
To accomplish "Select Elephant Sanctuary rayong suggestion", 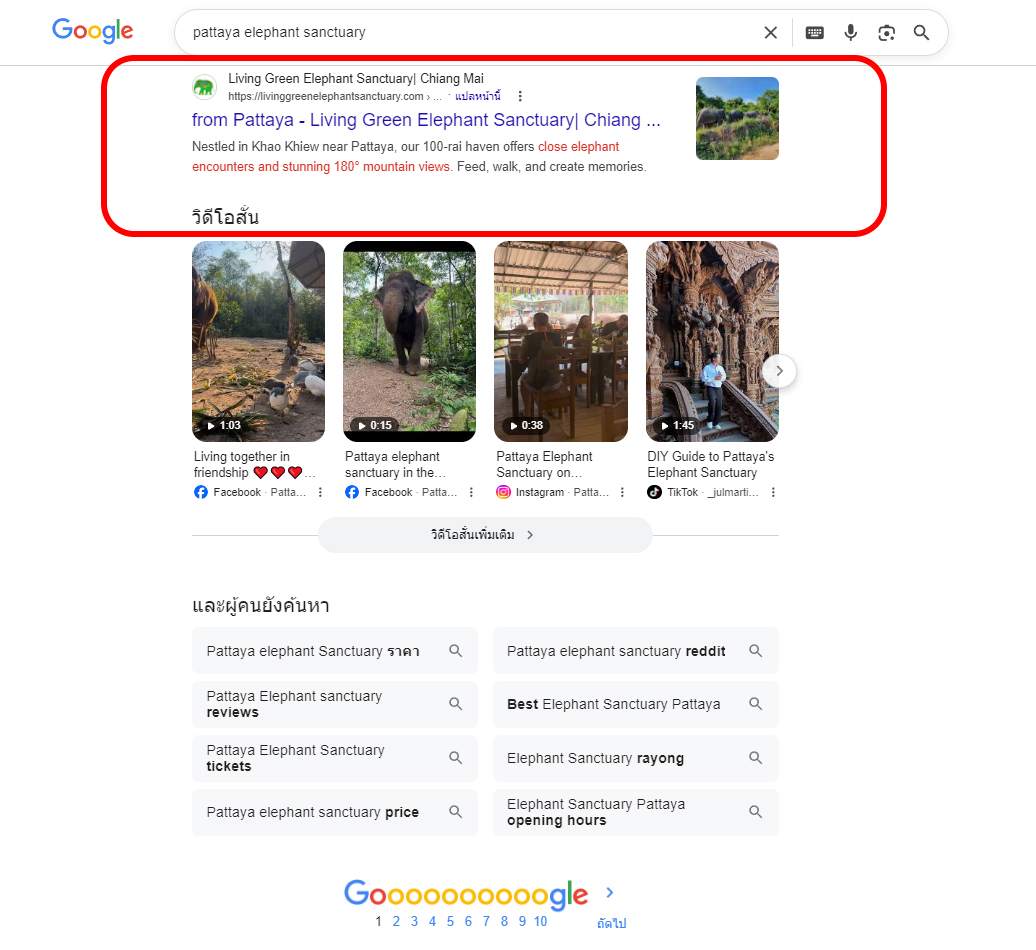I will (x=635, y=758).
